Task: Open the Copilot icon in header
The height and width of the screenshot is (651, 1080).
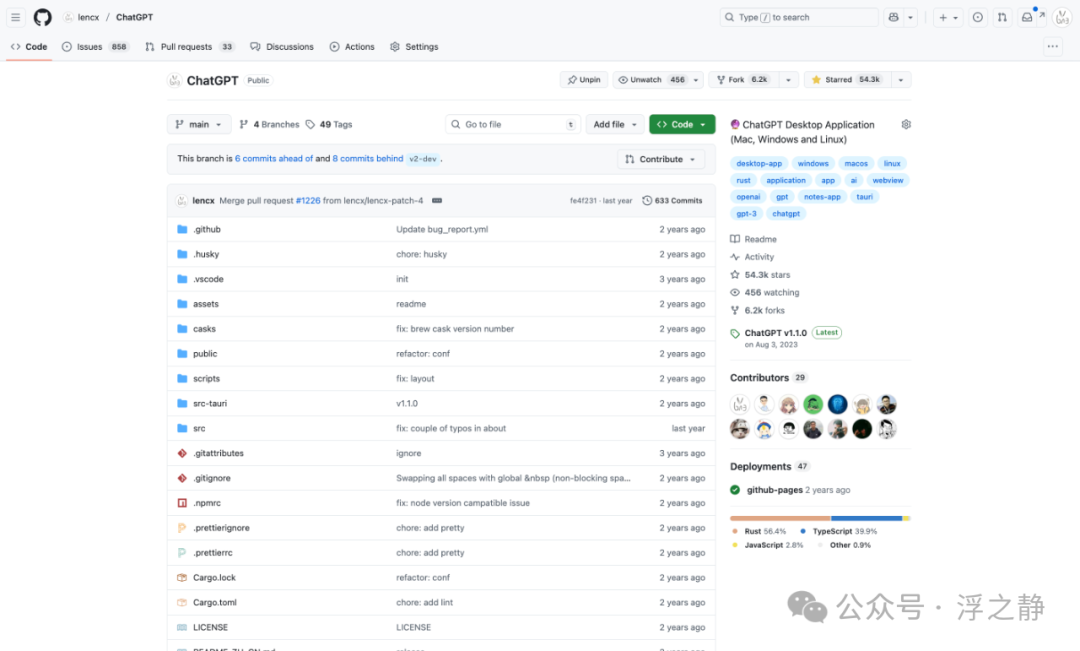Action: pos(893,17)
